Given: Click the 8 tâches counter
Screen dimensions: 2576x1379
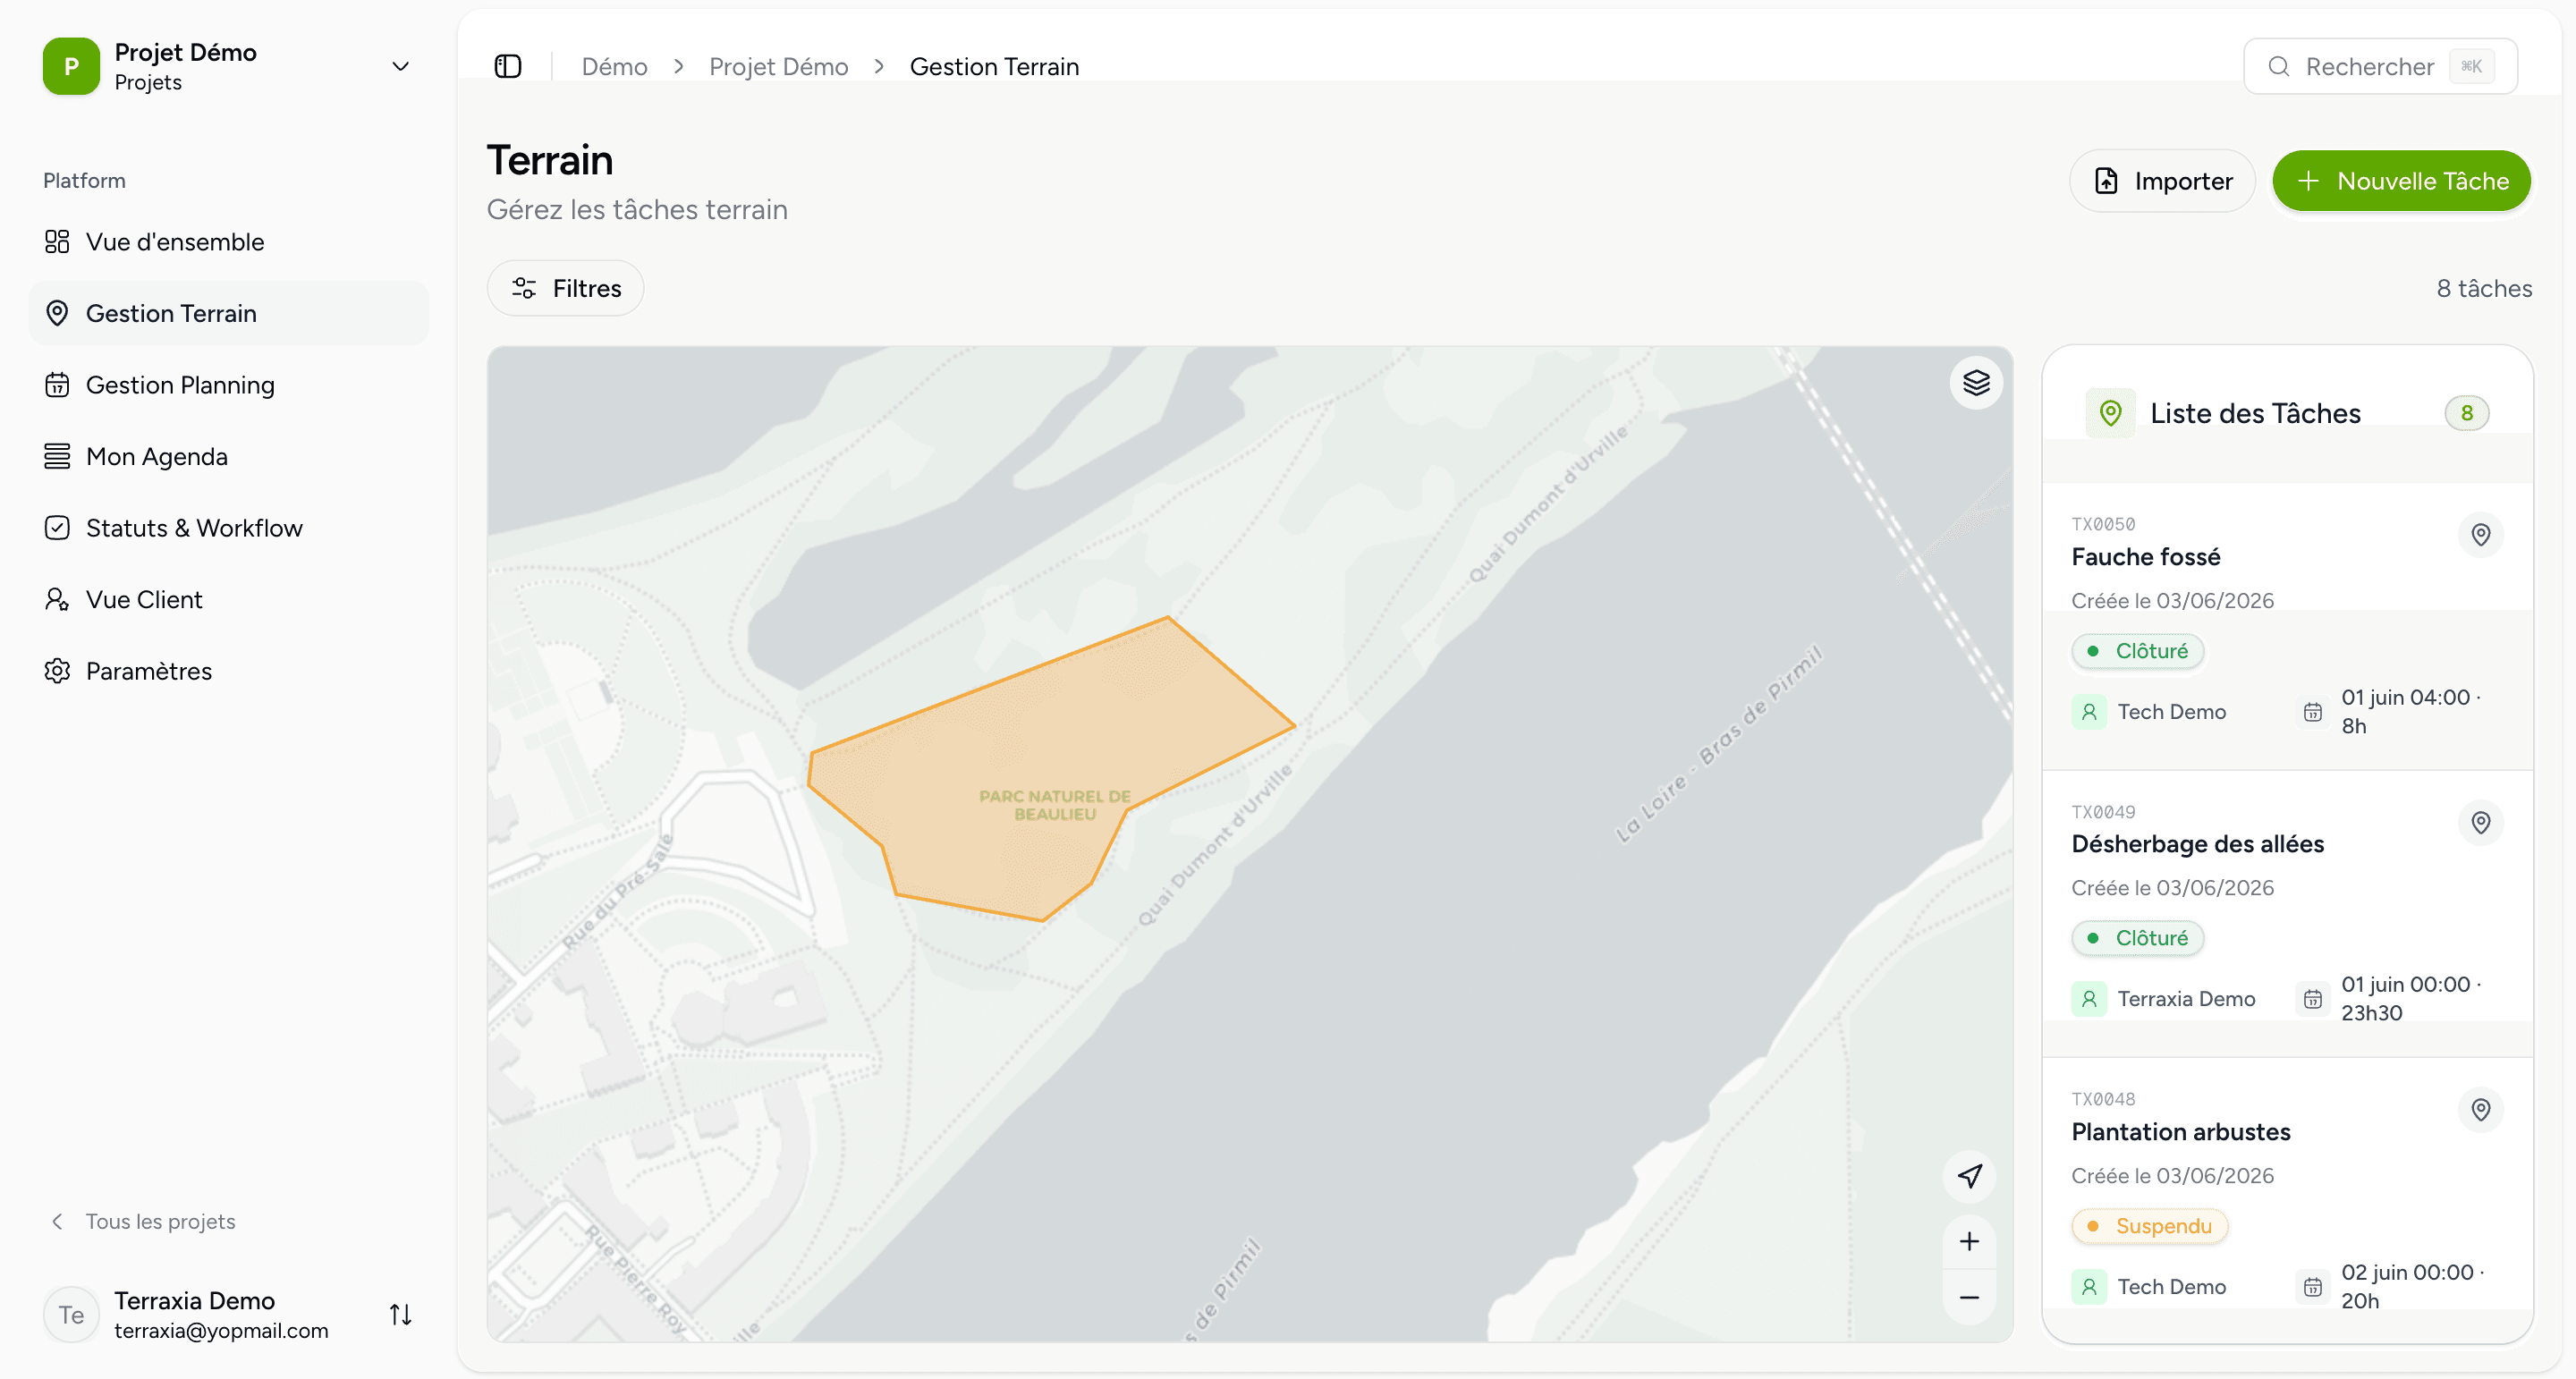Looking at the screenshot, I should point(2484,288).
